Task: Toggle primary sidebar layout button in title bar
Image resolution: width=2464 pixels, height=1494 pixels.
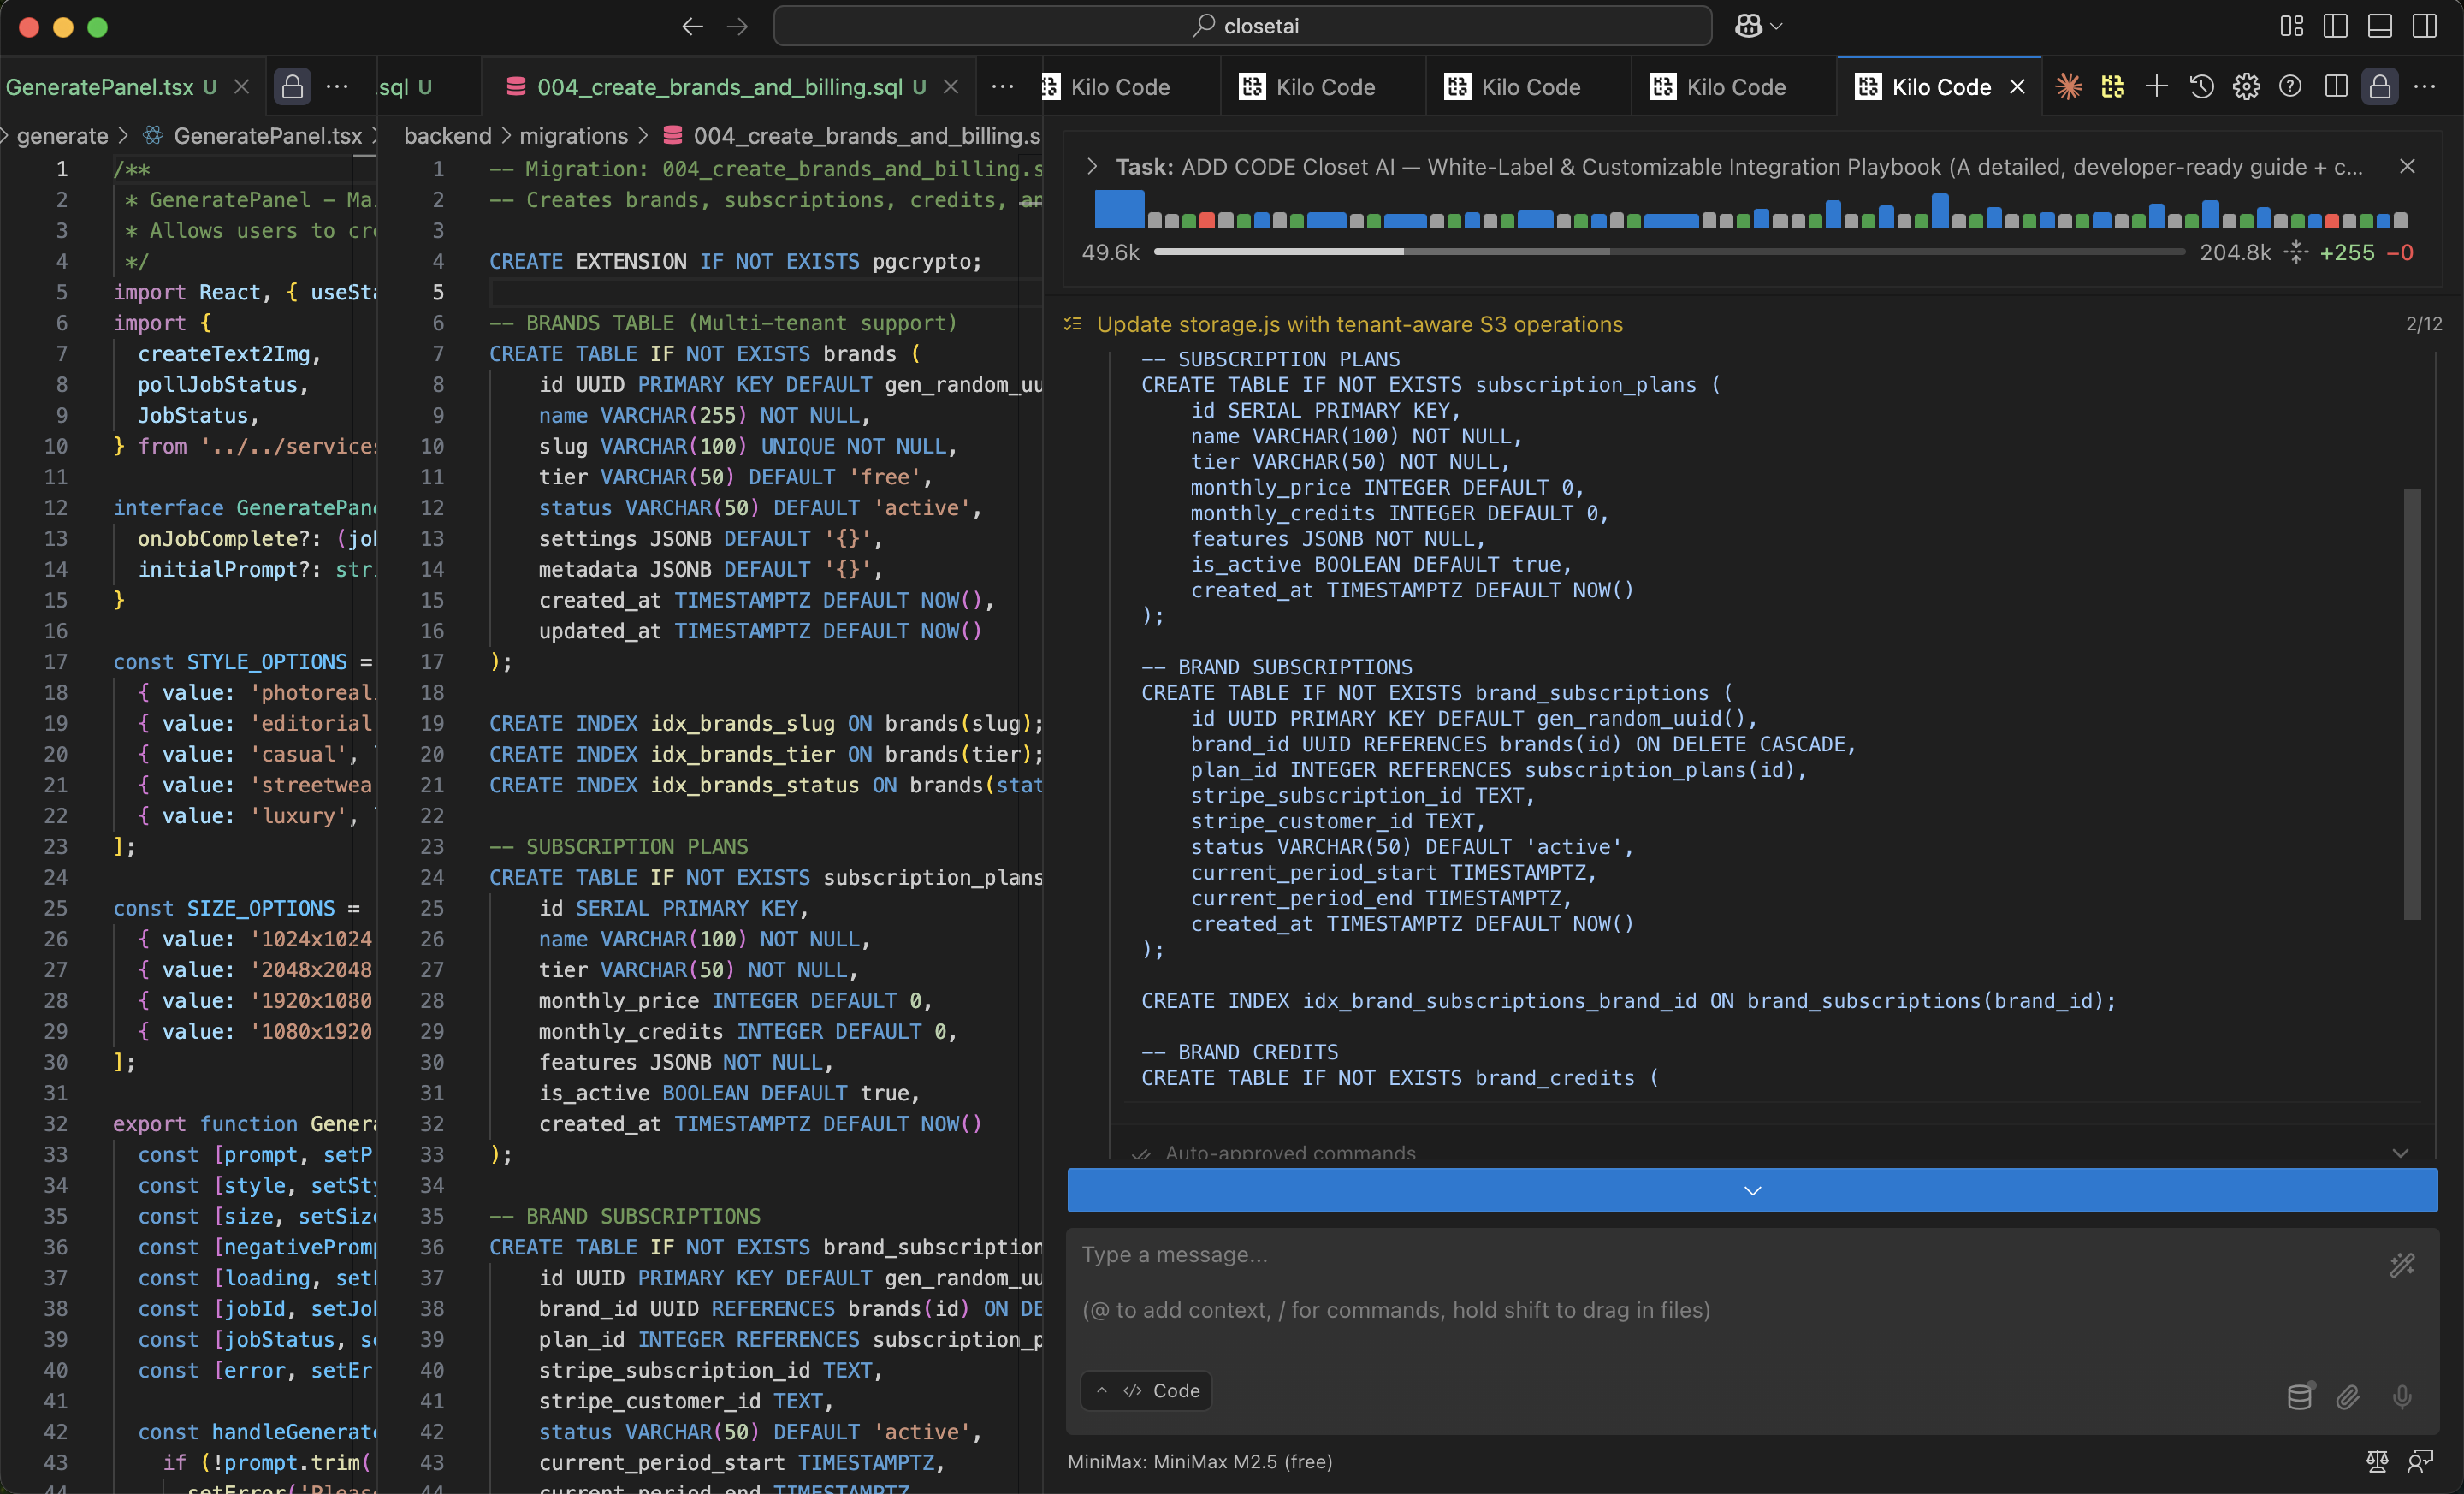Action: (x=2335, y=26)
